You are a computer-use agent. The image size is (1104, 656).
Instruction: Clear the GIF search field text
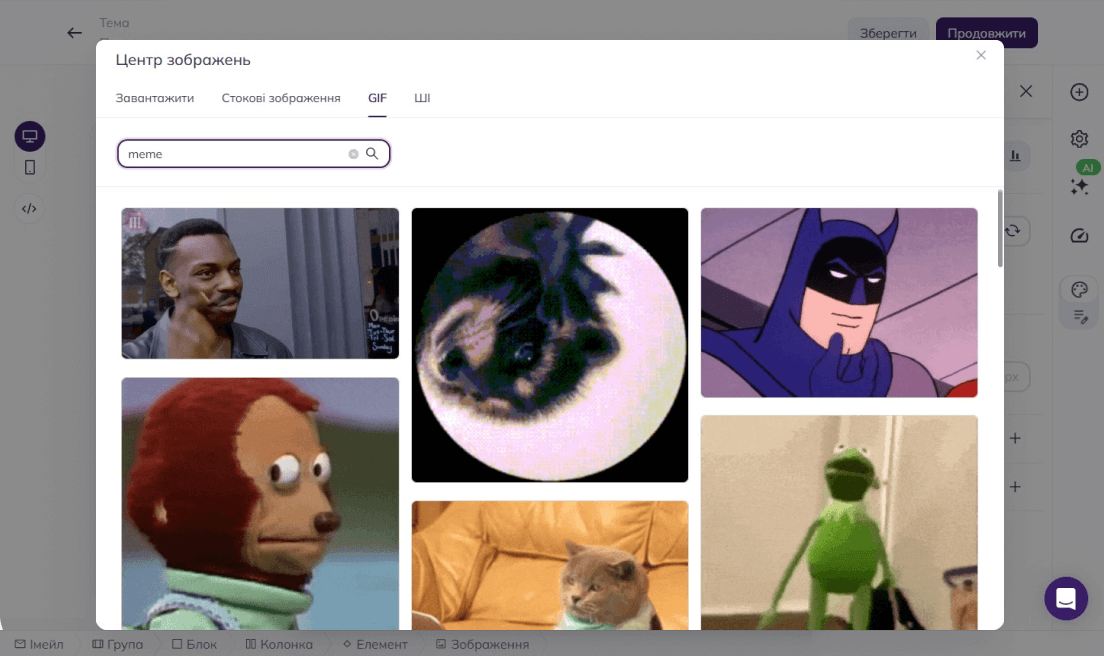353,154
